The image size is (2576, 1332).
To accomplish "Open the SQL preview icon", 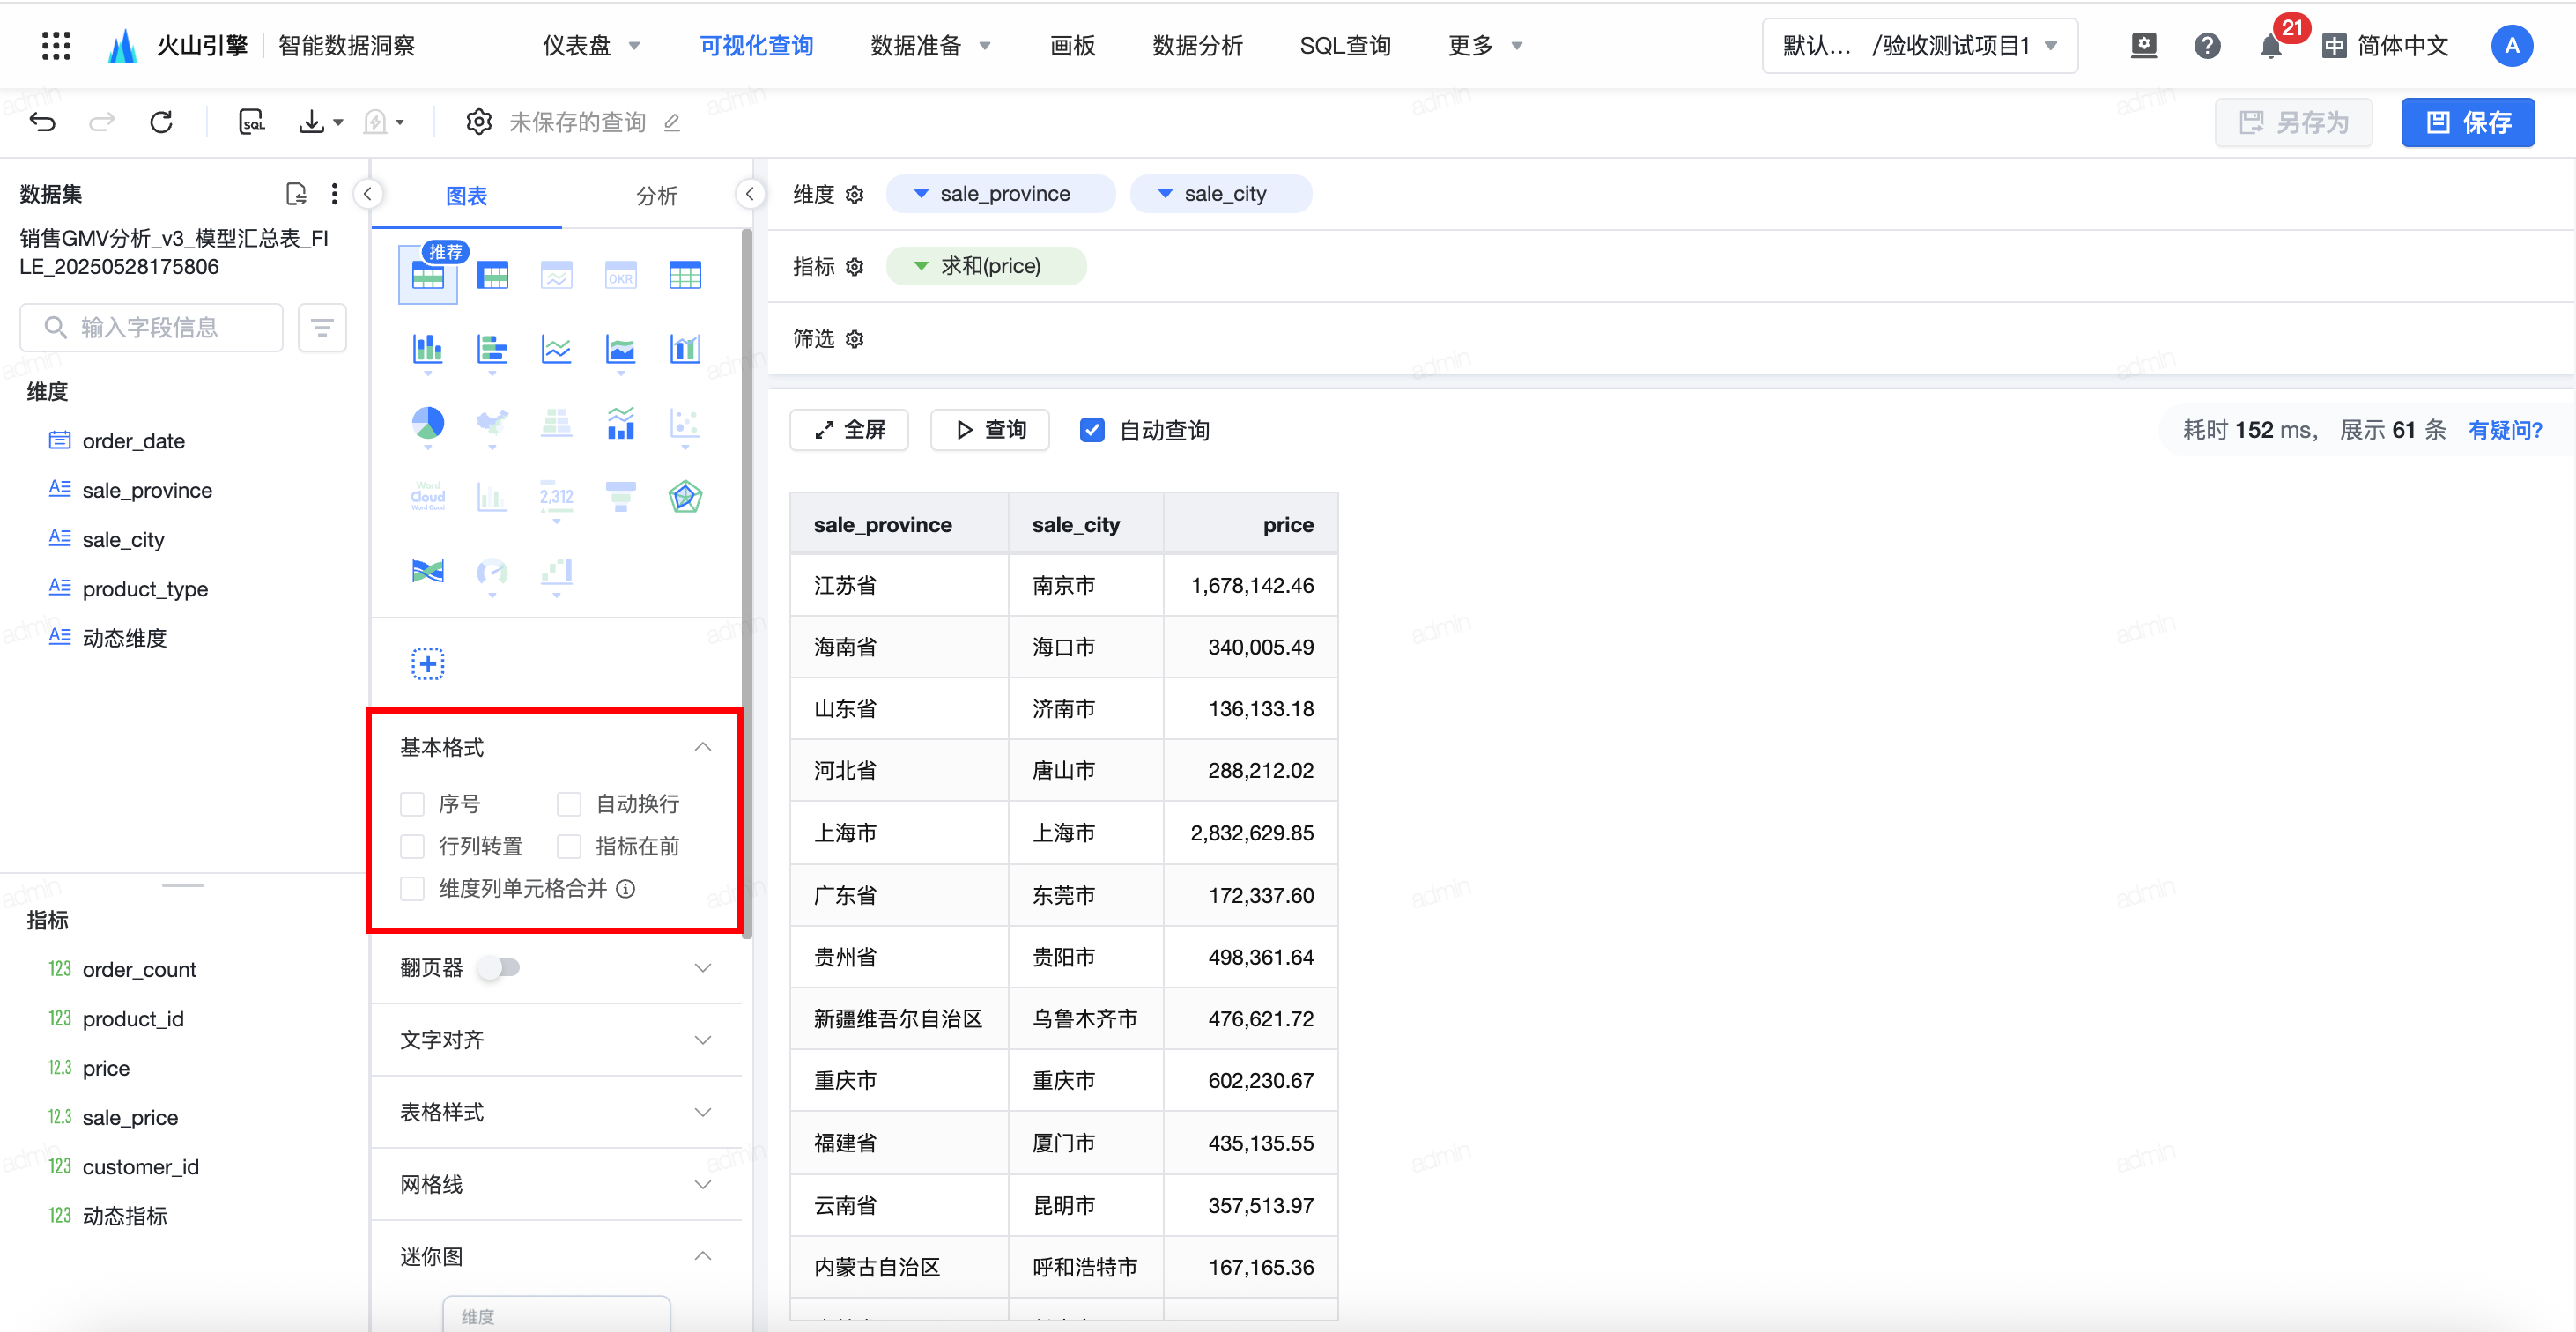I will coord(252,122).
